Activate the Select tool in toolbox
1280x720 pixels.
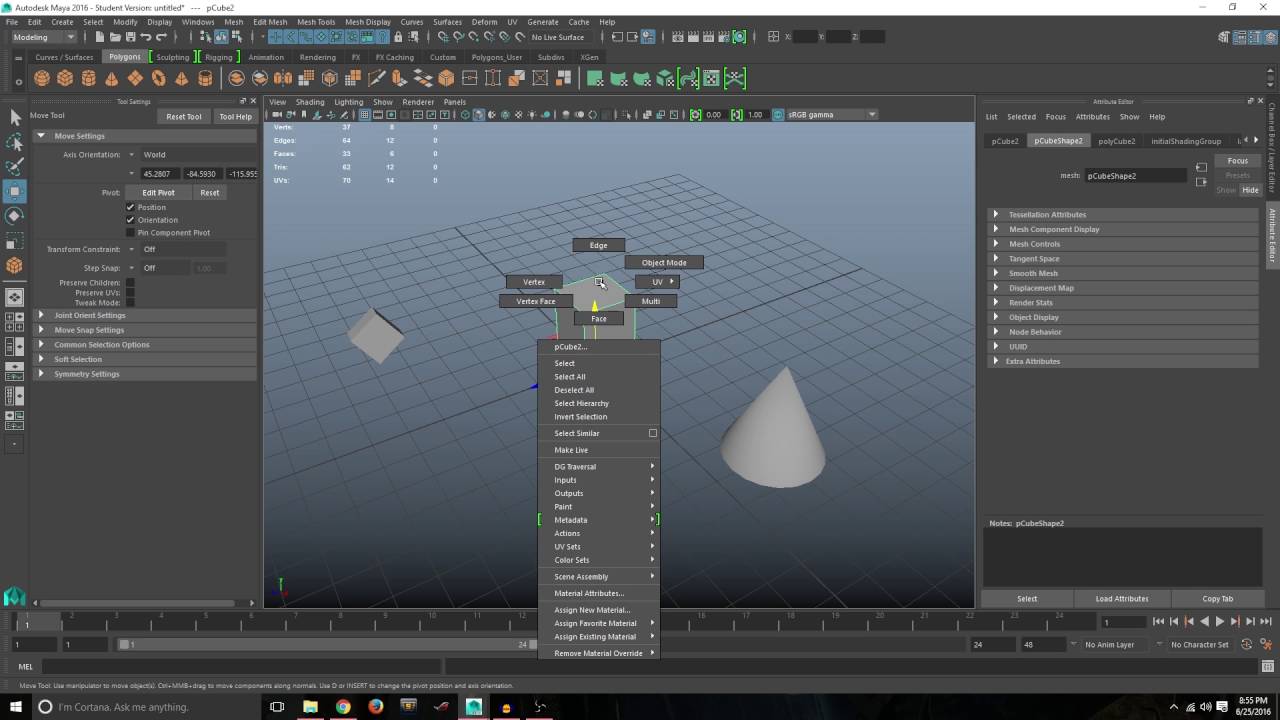[15, 118]
